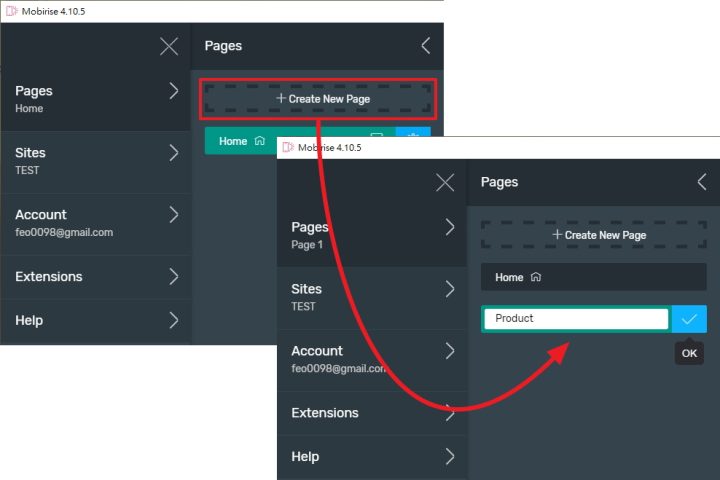This screenshot has height=480, width=720.
Task: Expand Pages chevron showing Page 1 subtitle
Action: (449, 227)
